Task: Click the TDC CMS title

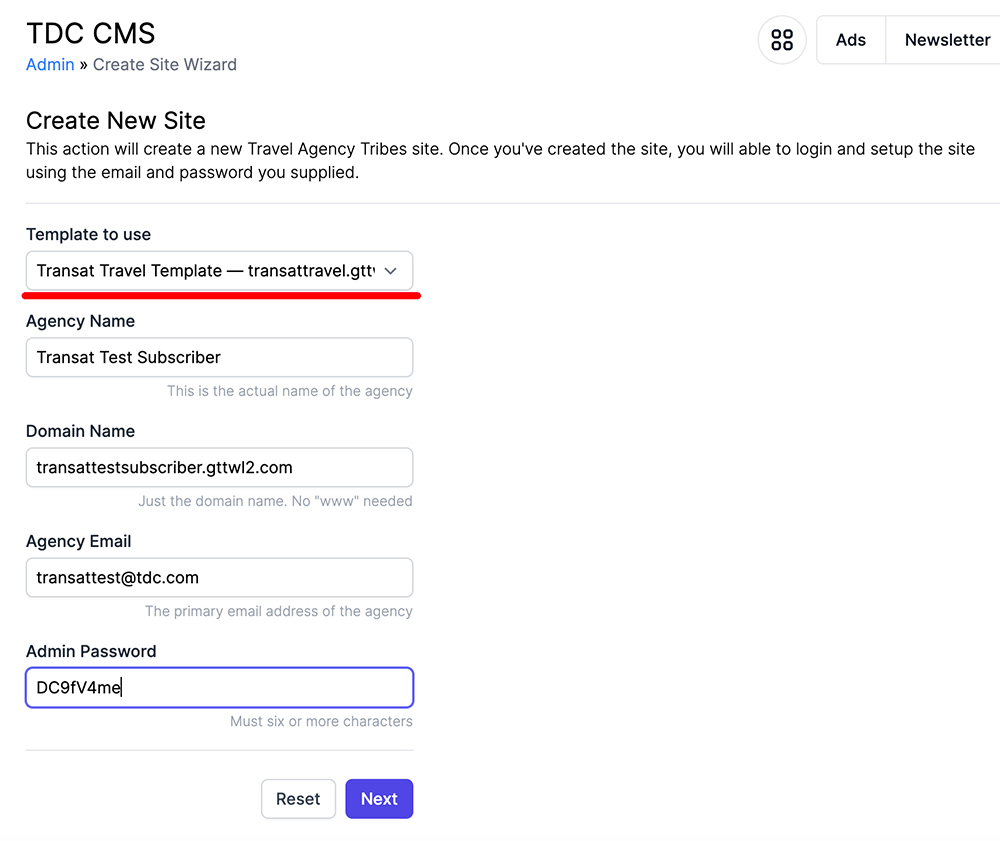Action: (91, 33)
